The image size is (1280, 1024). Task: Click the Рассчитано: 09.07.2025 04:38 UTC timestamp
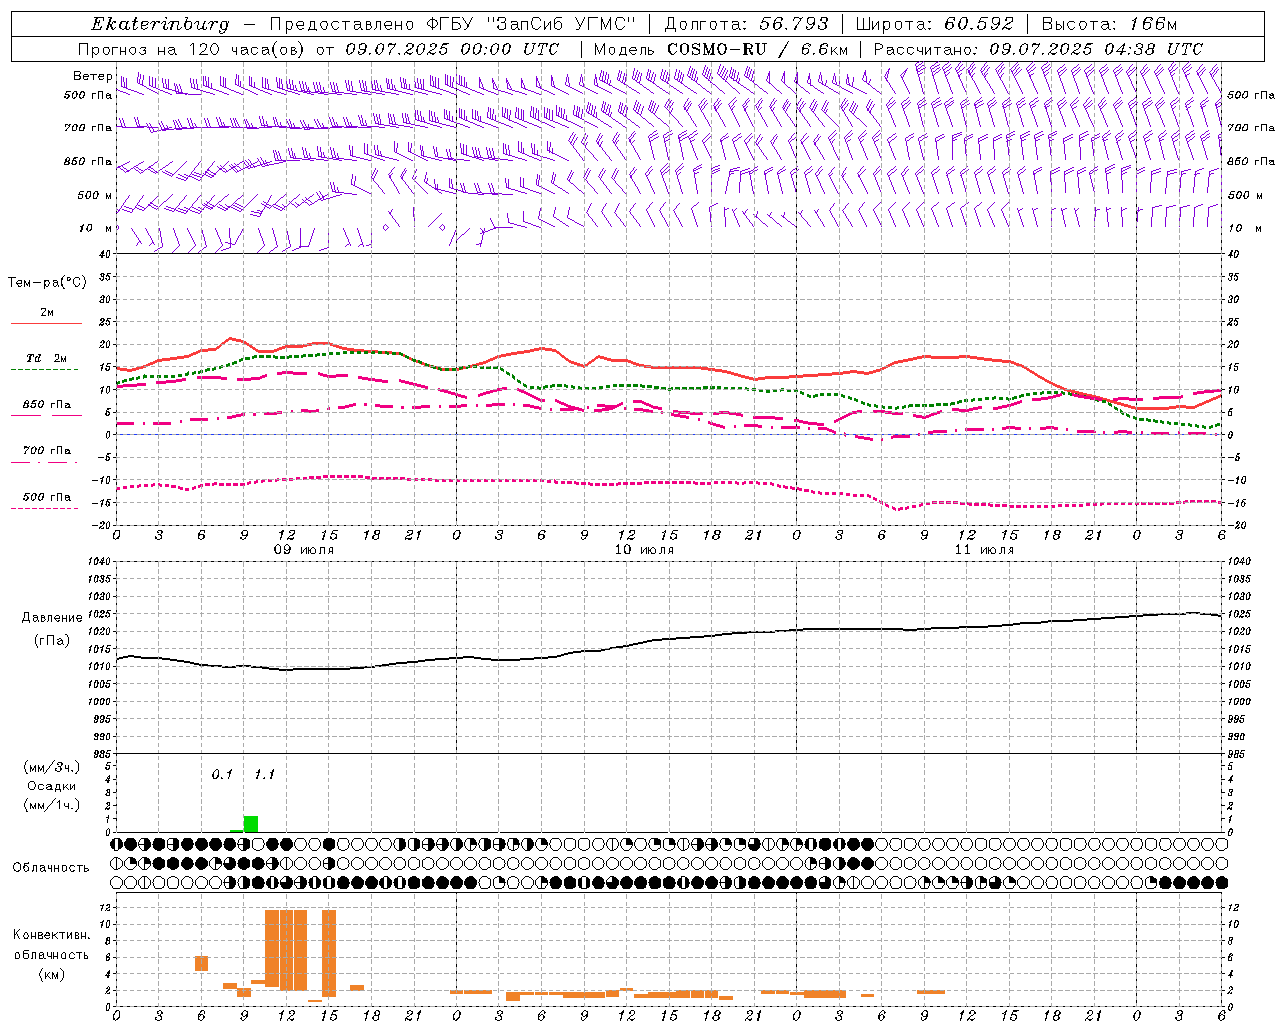point(1038,49)
